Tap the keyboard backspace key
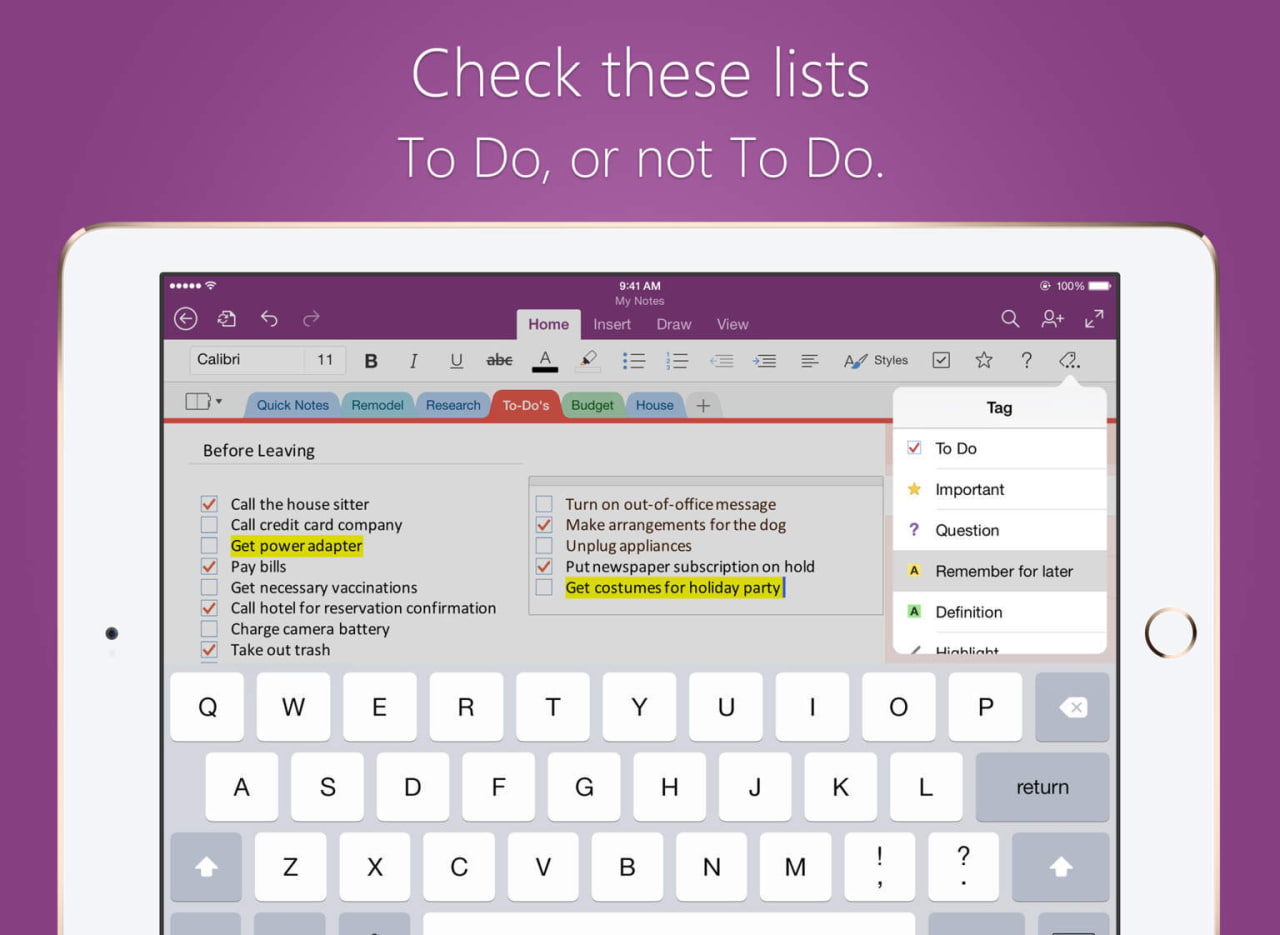The height and width of the screenshot is (935, 1280). point(1072,707)
